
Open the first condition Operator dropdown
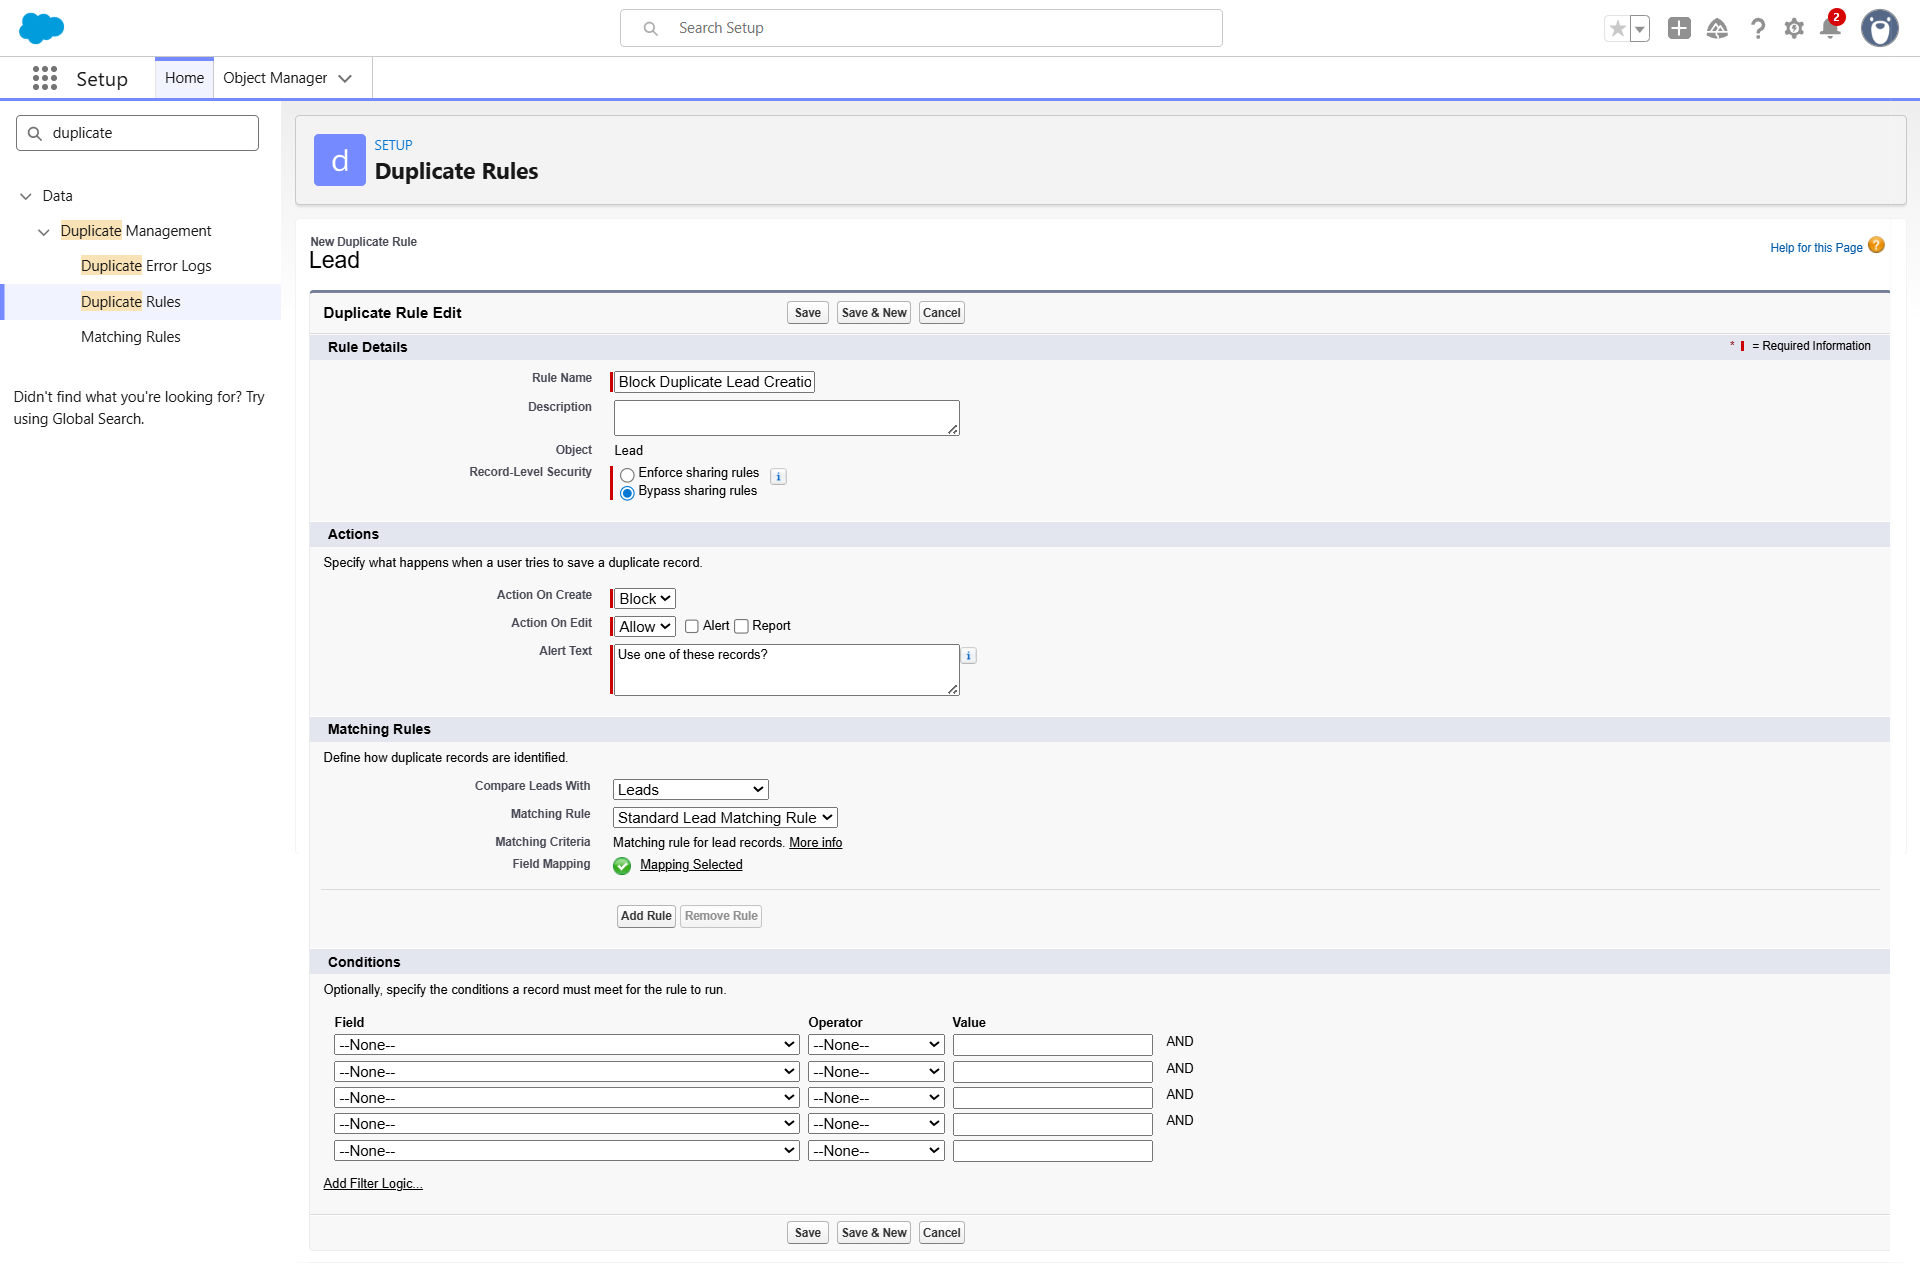tap(876, 1045)
